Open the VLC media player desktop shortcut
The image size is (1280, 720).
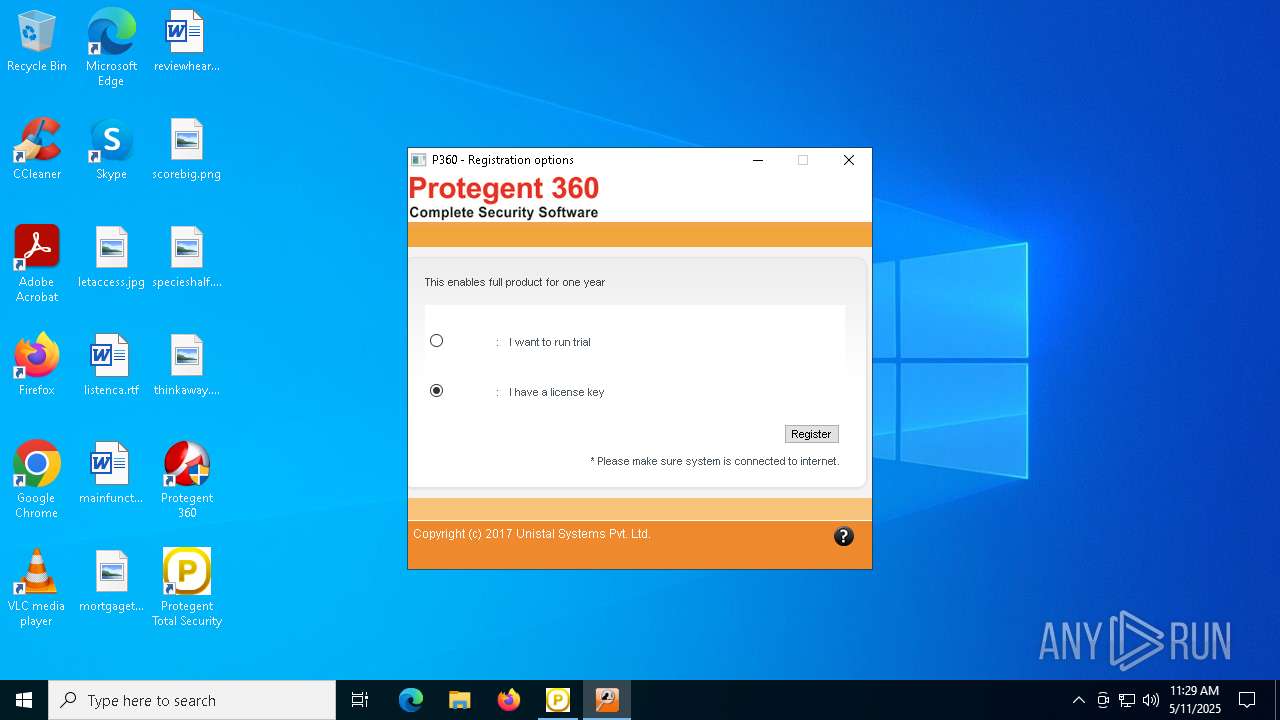[x=37, y=588]
